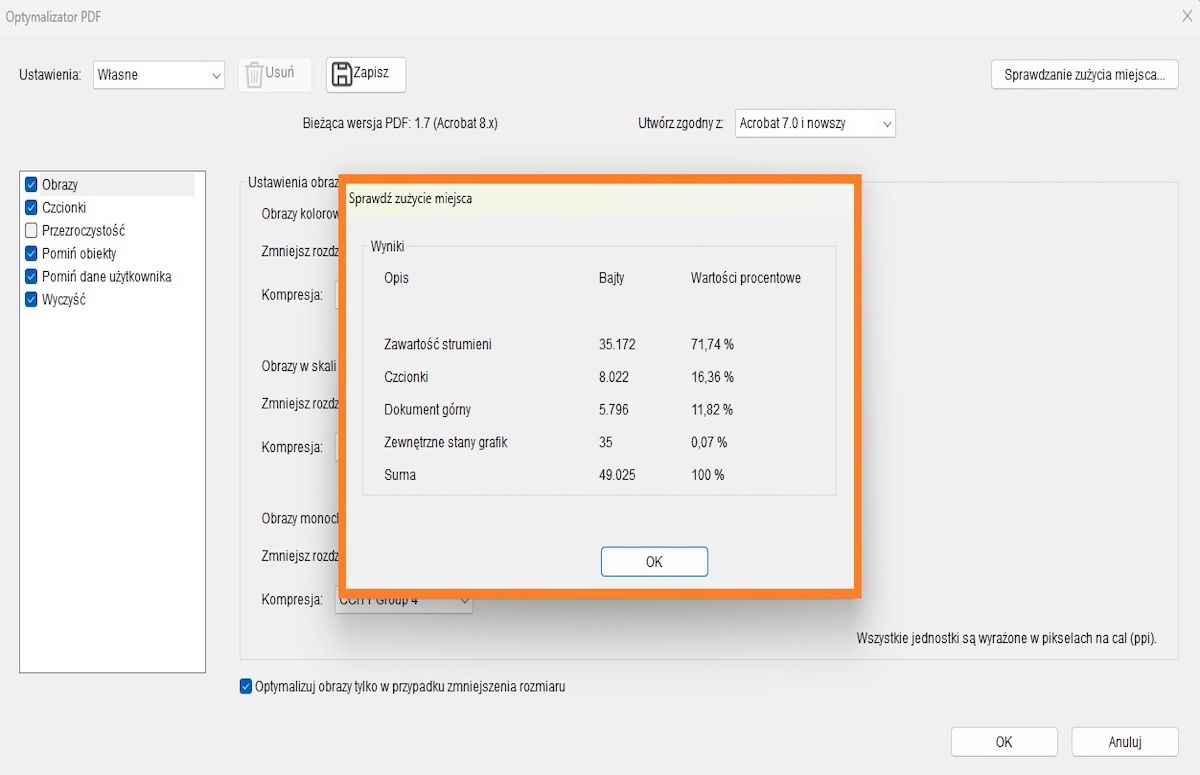Click OK in the Sprawdź zużycie miejsca dialog
This screenshot has height=775, width=1200.
coord(654,562)
